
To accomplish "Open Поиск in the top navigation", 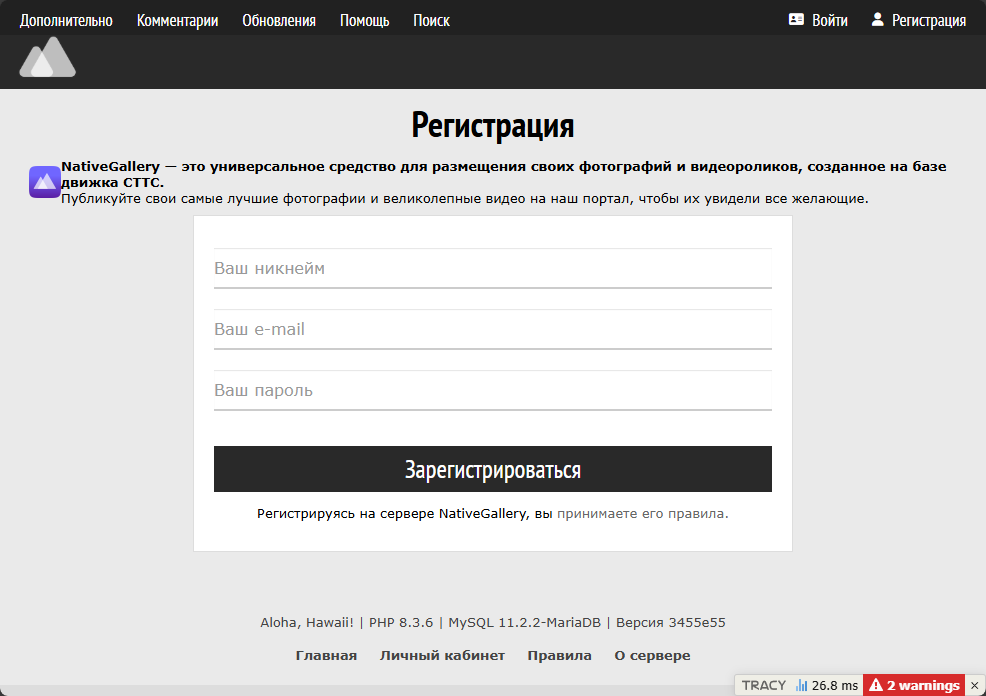I will click(431, 20).
